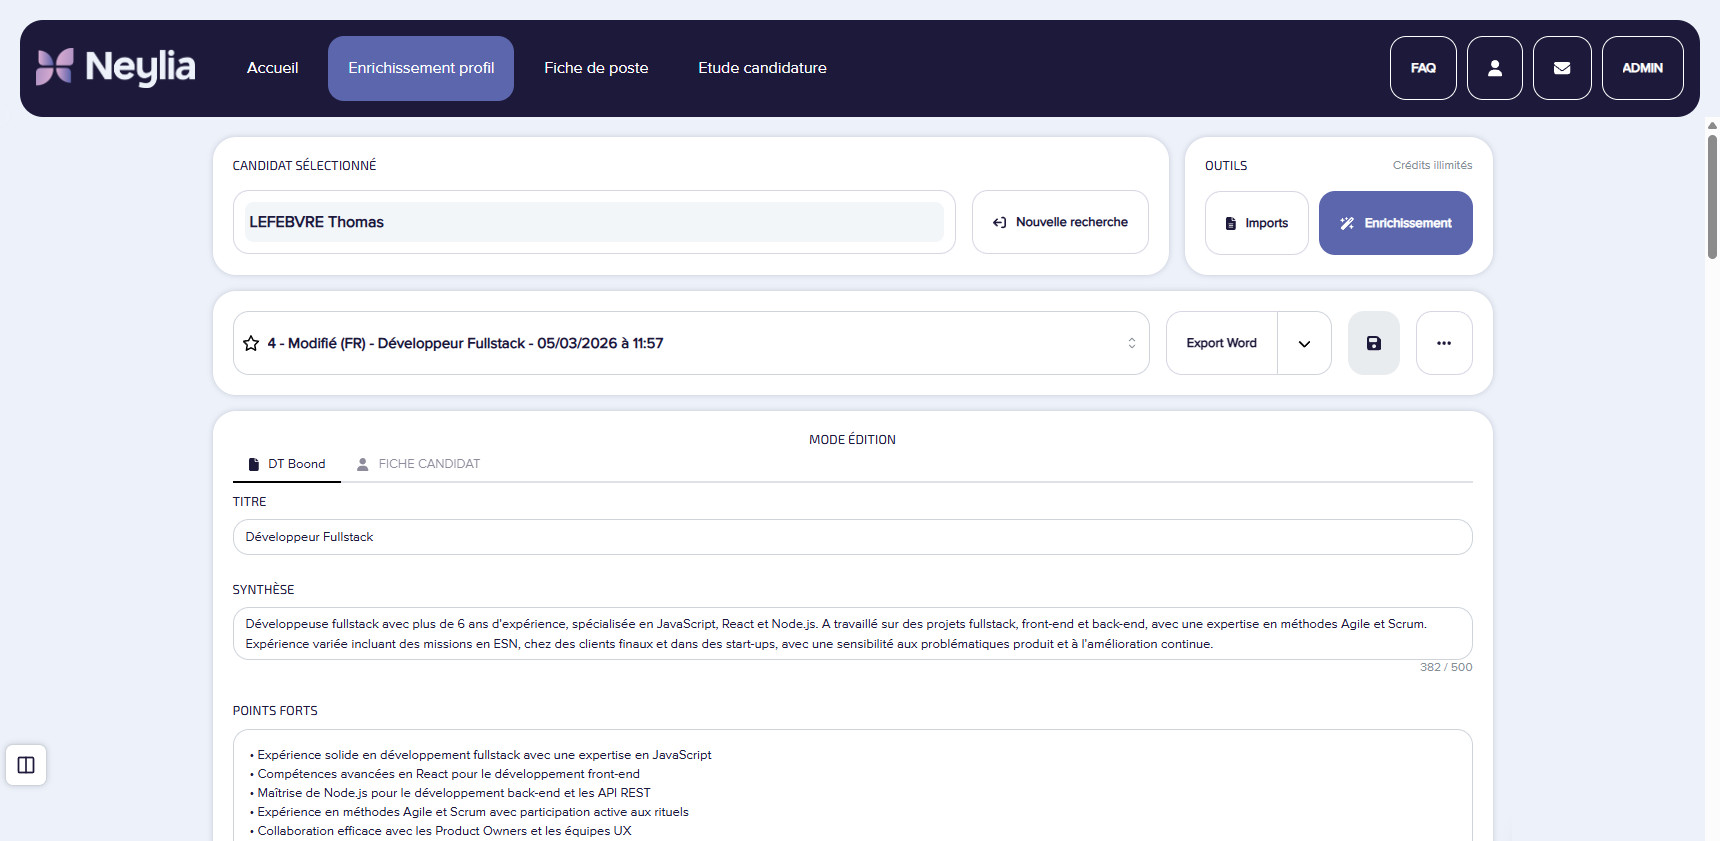Open the three-dots more options menu
The width and height of the screenshot is (1720, 841).
(1443, 343)
